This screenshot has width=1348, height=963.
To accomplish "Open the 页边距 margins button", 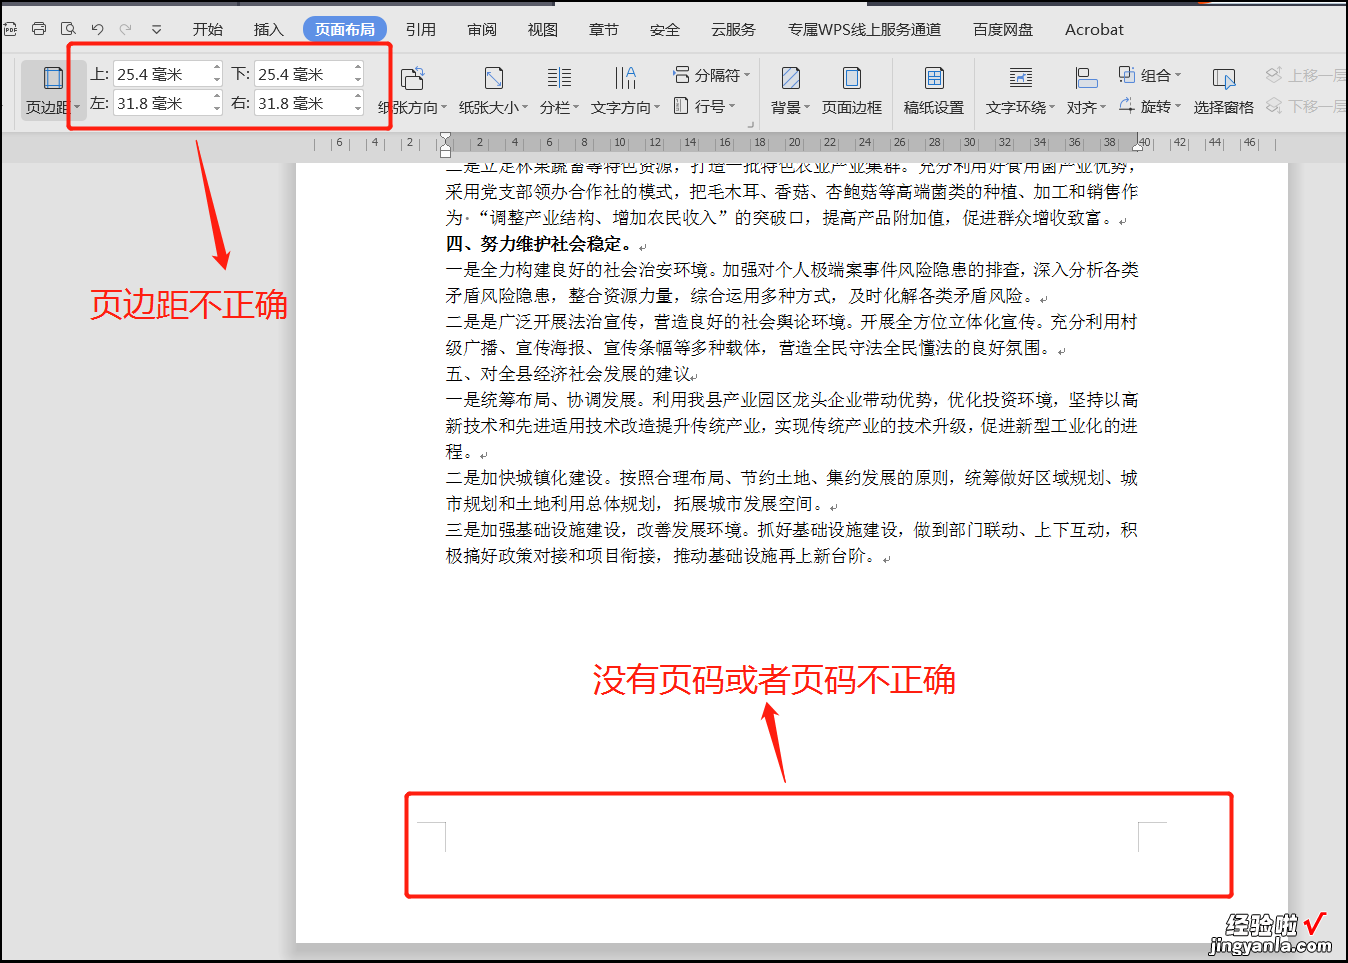I will [x=53, y=90].
